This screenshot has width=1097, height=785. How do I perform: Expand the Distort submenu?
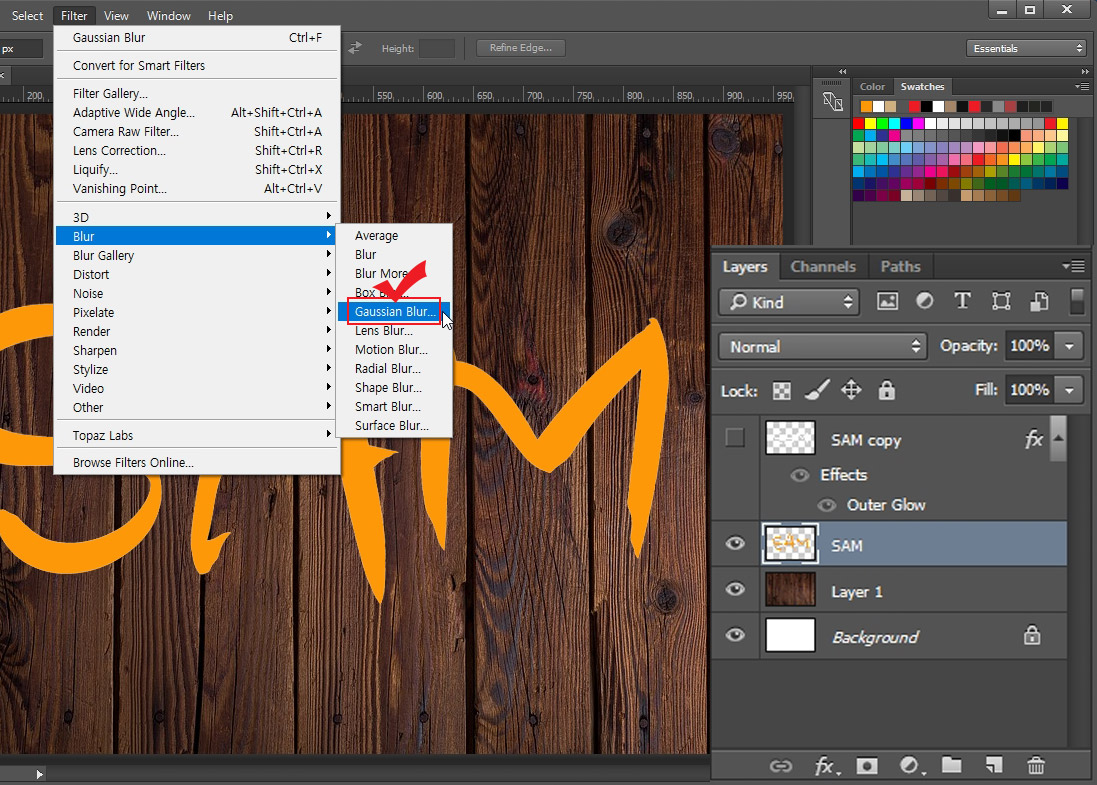click(x=197, y=274)
